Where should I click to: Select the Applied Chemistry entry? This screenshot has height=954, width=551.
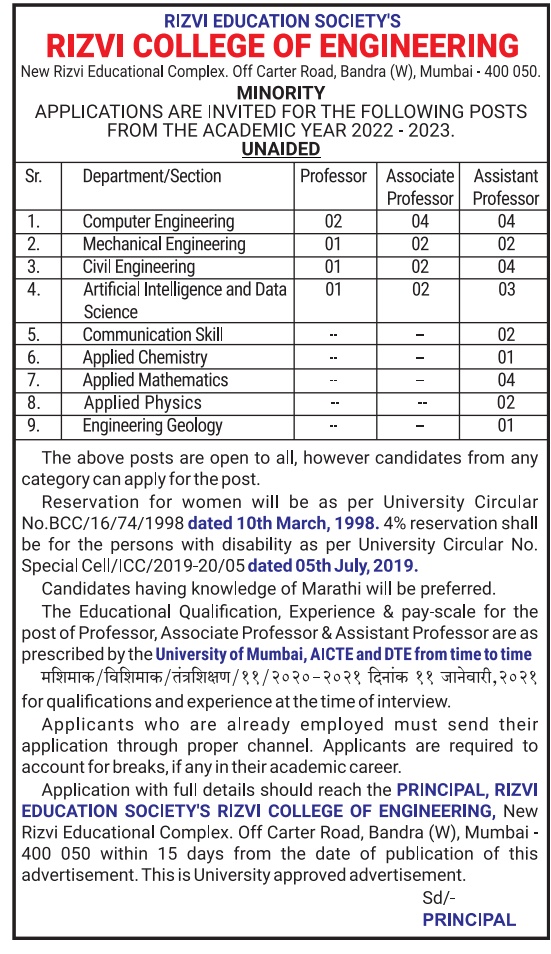[x=145, y=357]
